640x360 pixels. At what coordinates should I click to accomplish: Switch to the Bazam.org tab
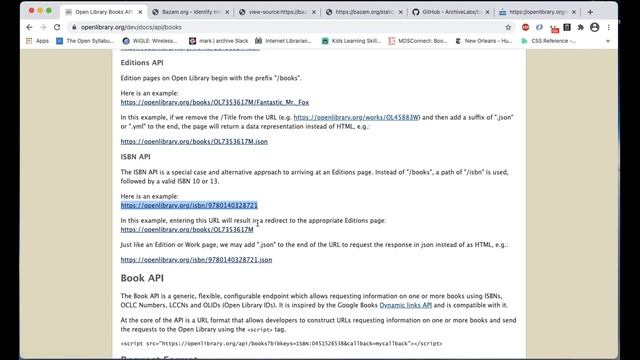pyautogui.click(x=191, y=12)
